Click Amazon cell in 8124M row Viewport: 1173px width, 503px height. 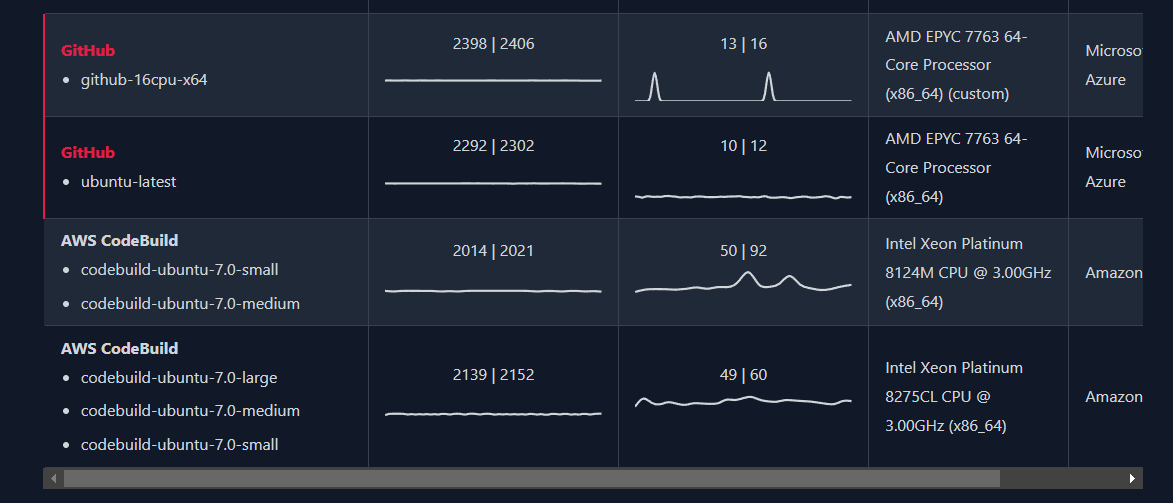[x=1113, y=273]
